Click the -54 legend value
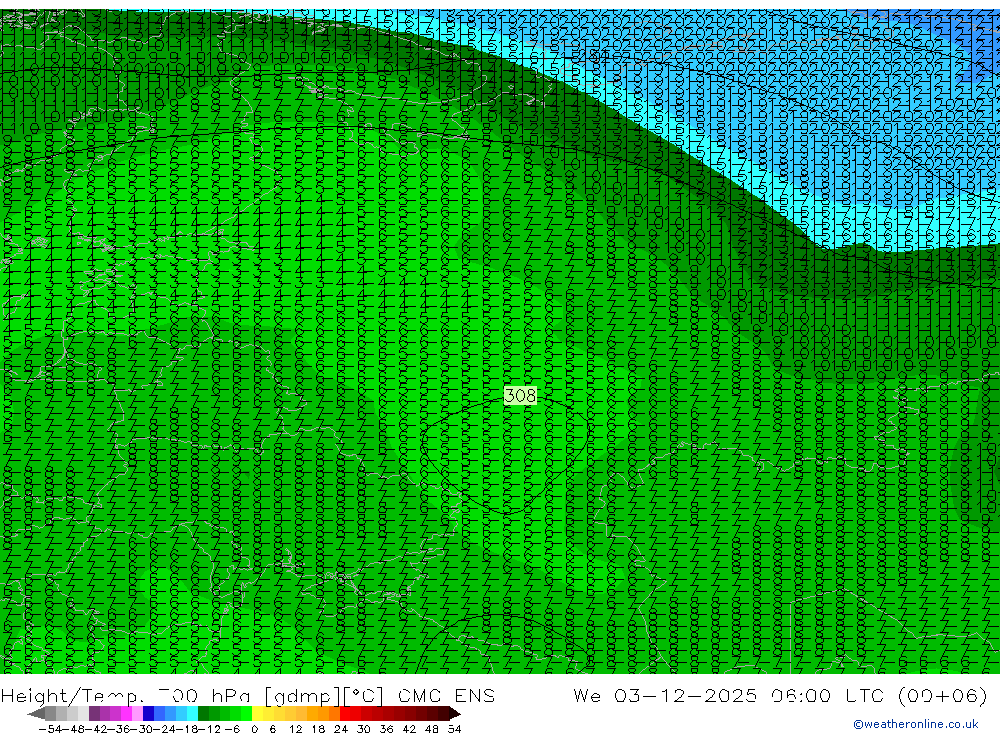The height and width of the screenshot is (733, 1000). pos(50,729)
